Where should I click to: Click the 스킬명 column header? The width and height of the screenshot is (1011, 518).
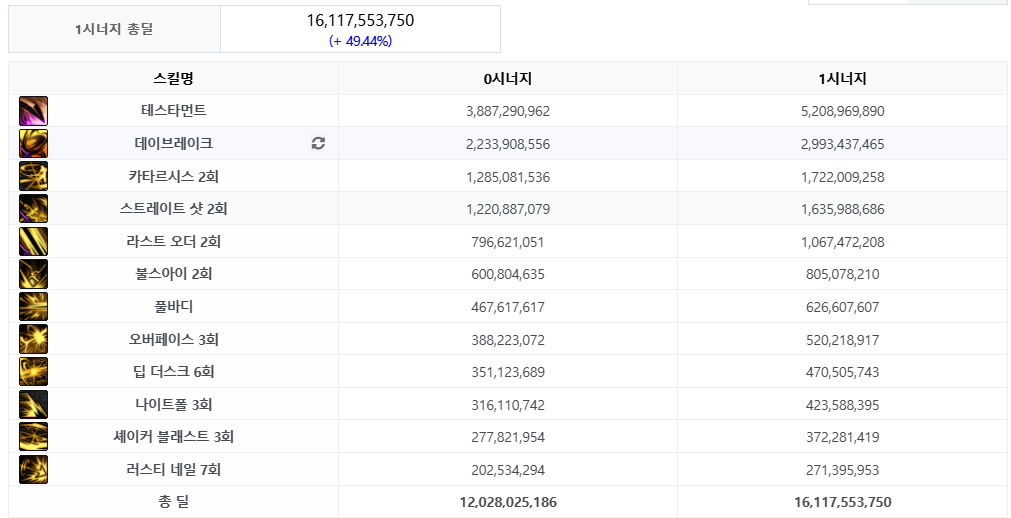click(173, 79)
